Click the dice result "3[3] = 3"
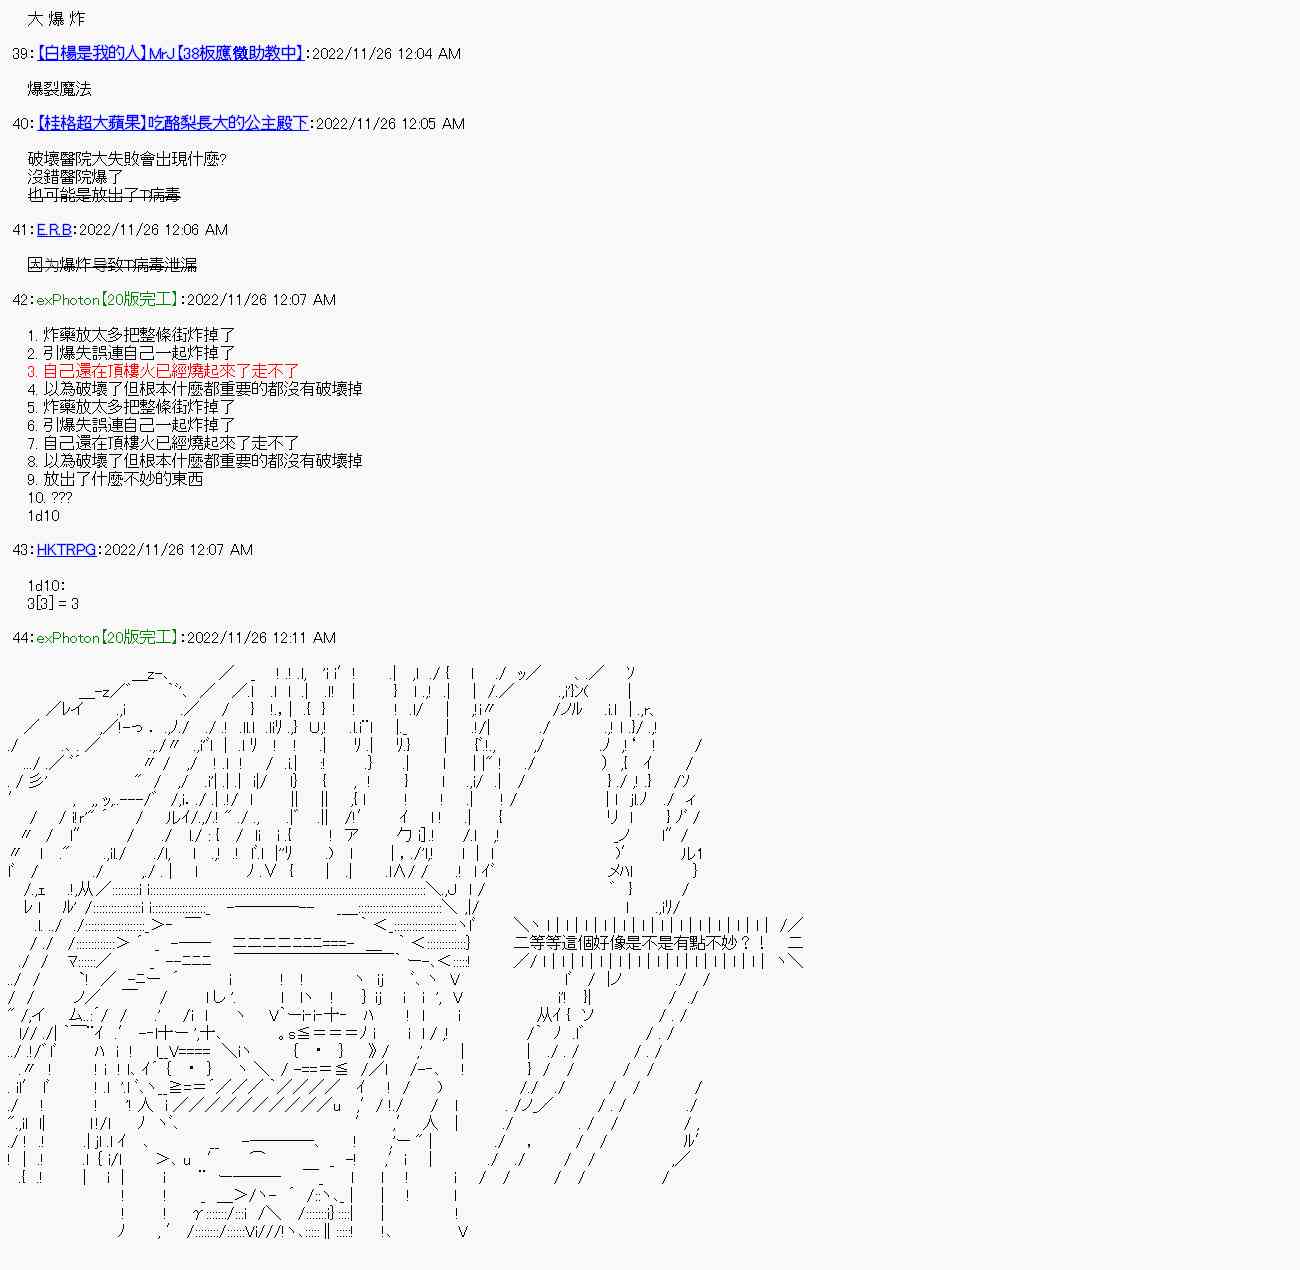 [53, 604]
